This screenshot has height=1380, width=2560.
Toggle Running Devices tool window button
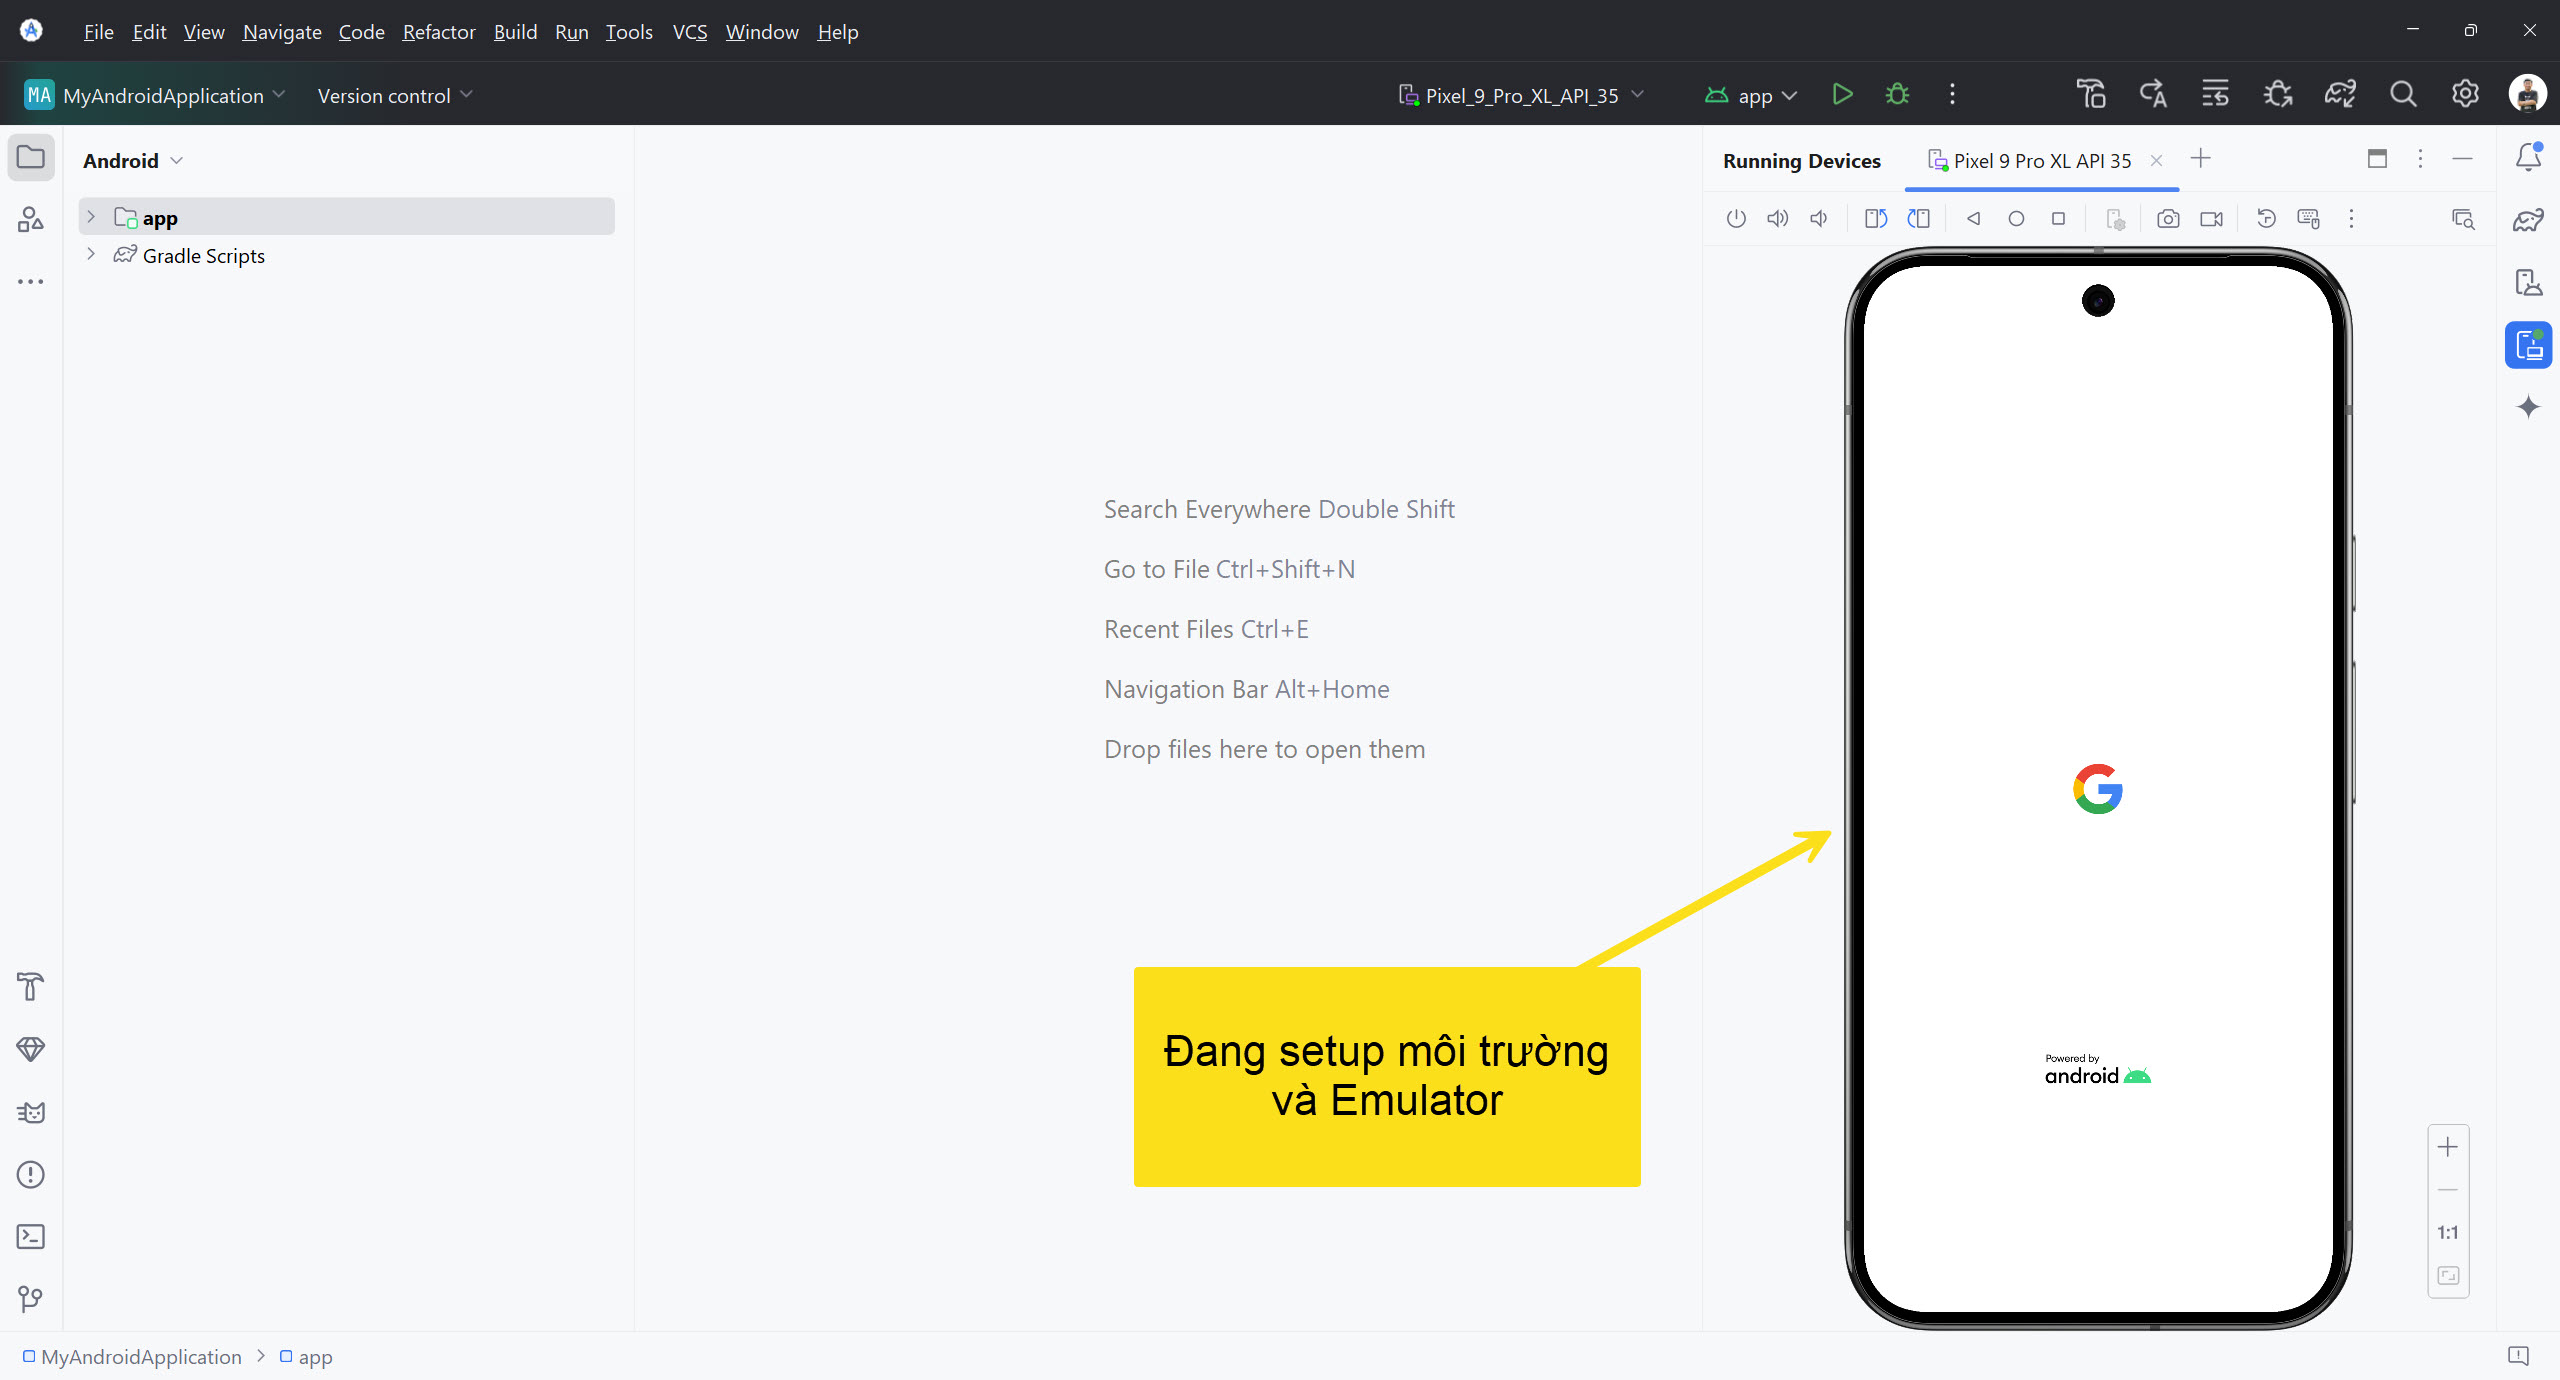(x=2528, y=345)
